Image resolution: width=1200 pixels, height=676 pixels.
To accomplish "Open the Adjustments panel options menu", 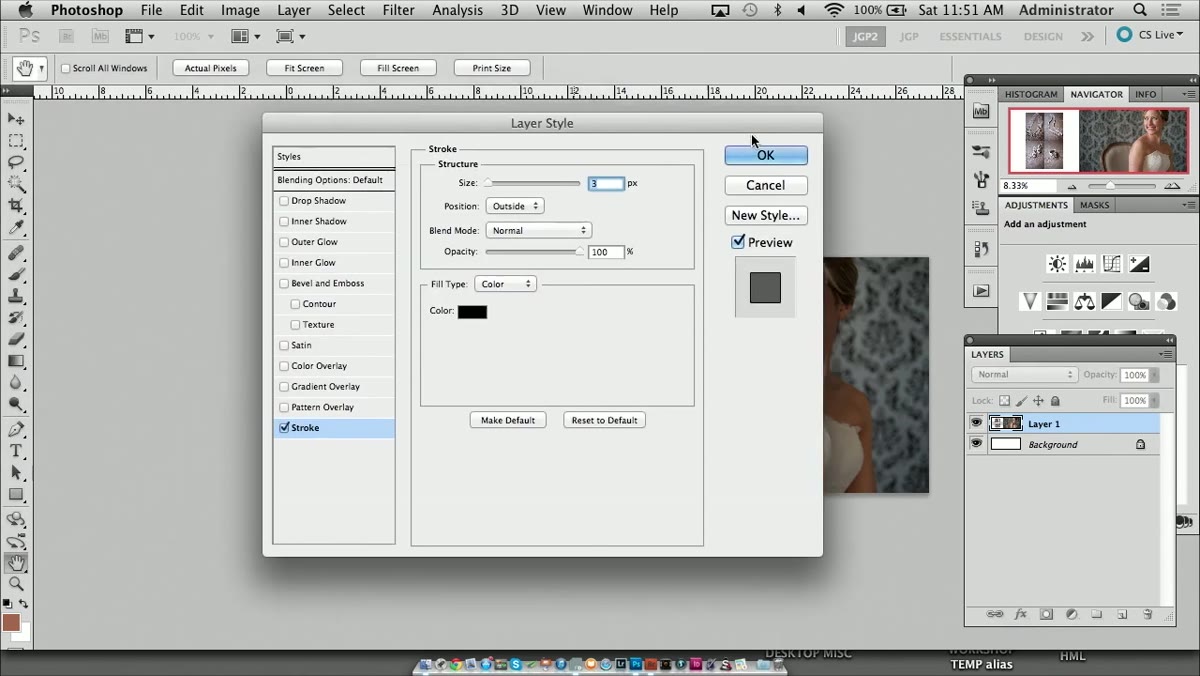I will point(1189,205).
